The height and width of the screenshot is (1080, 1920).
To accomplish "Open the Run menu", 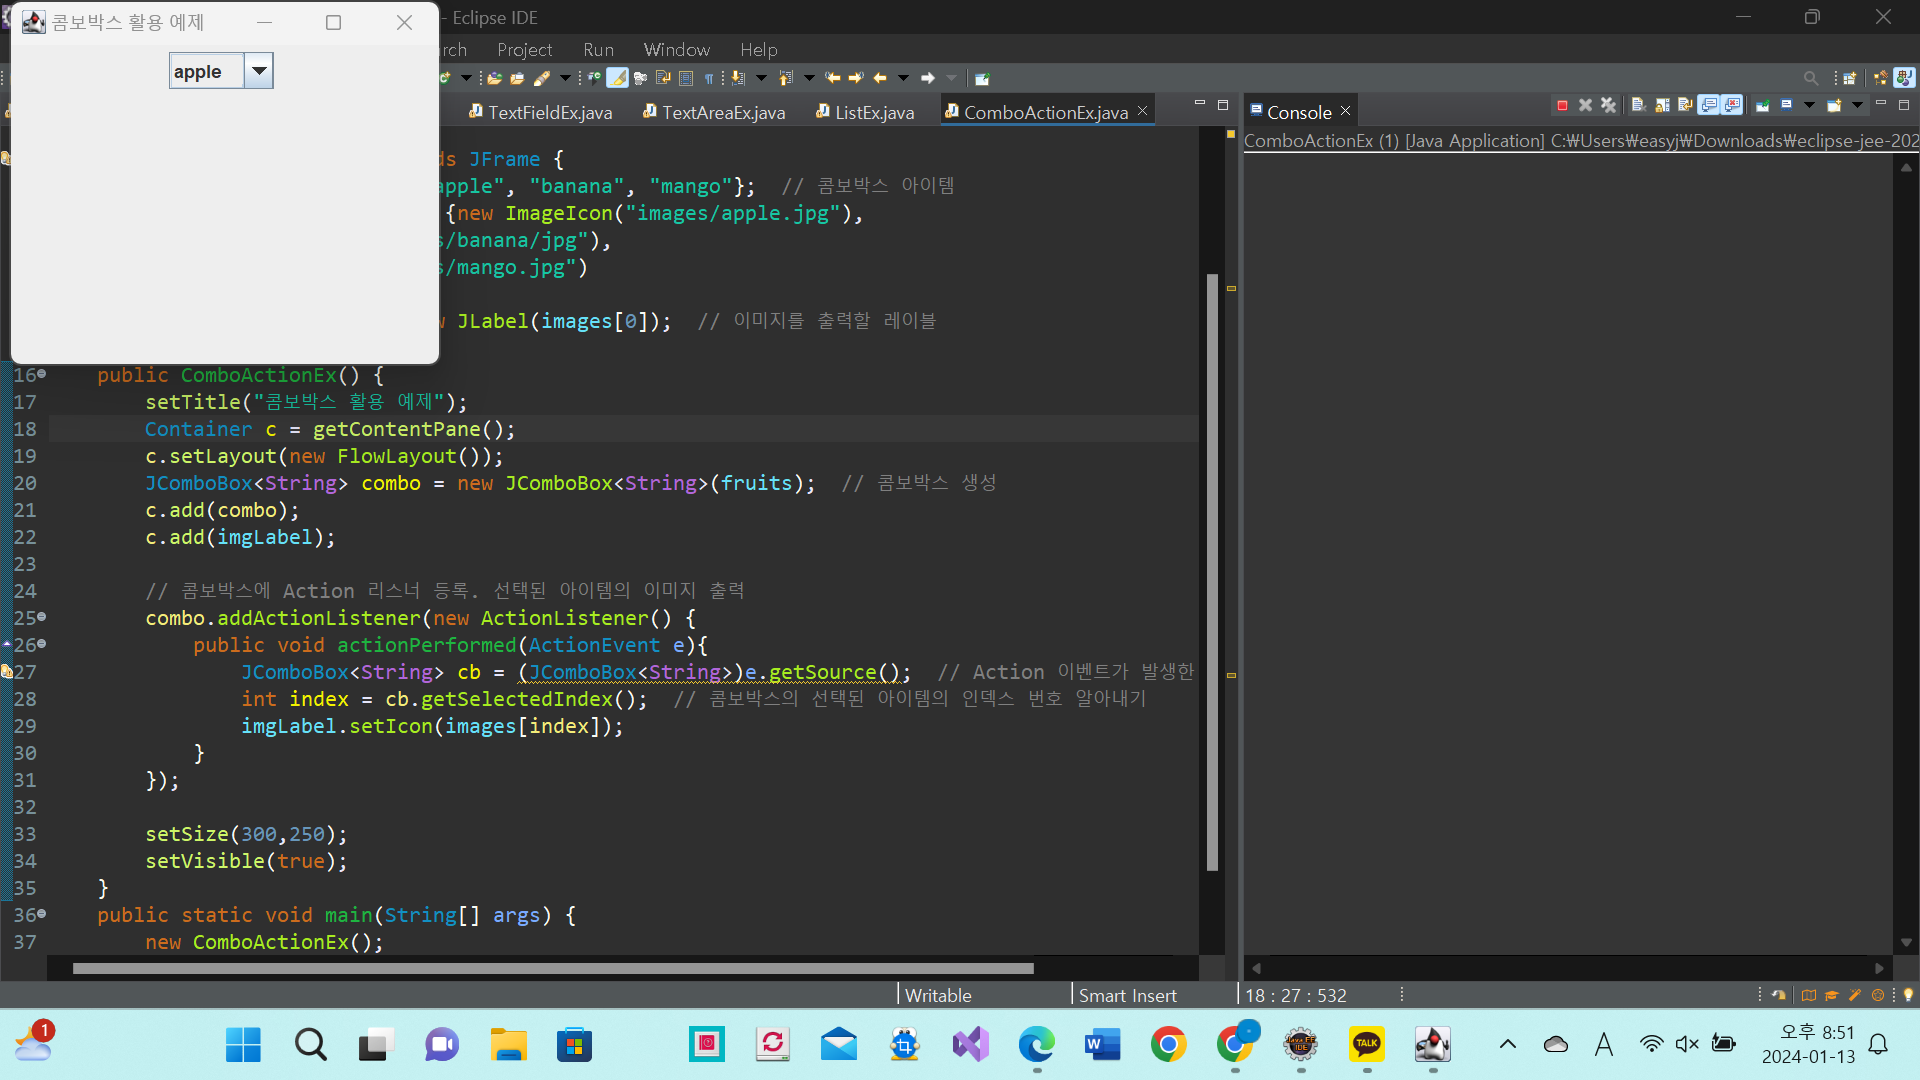I will pos(598,49).
